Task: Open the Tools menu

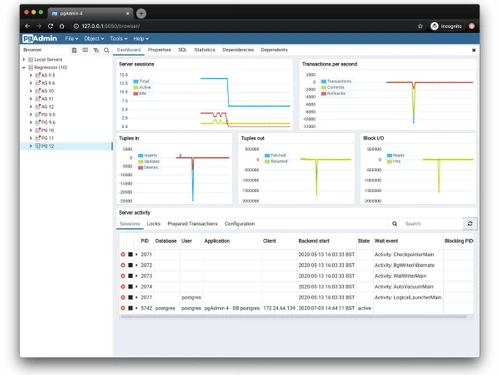Action: coord(119,39)
